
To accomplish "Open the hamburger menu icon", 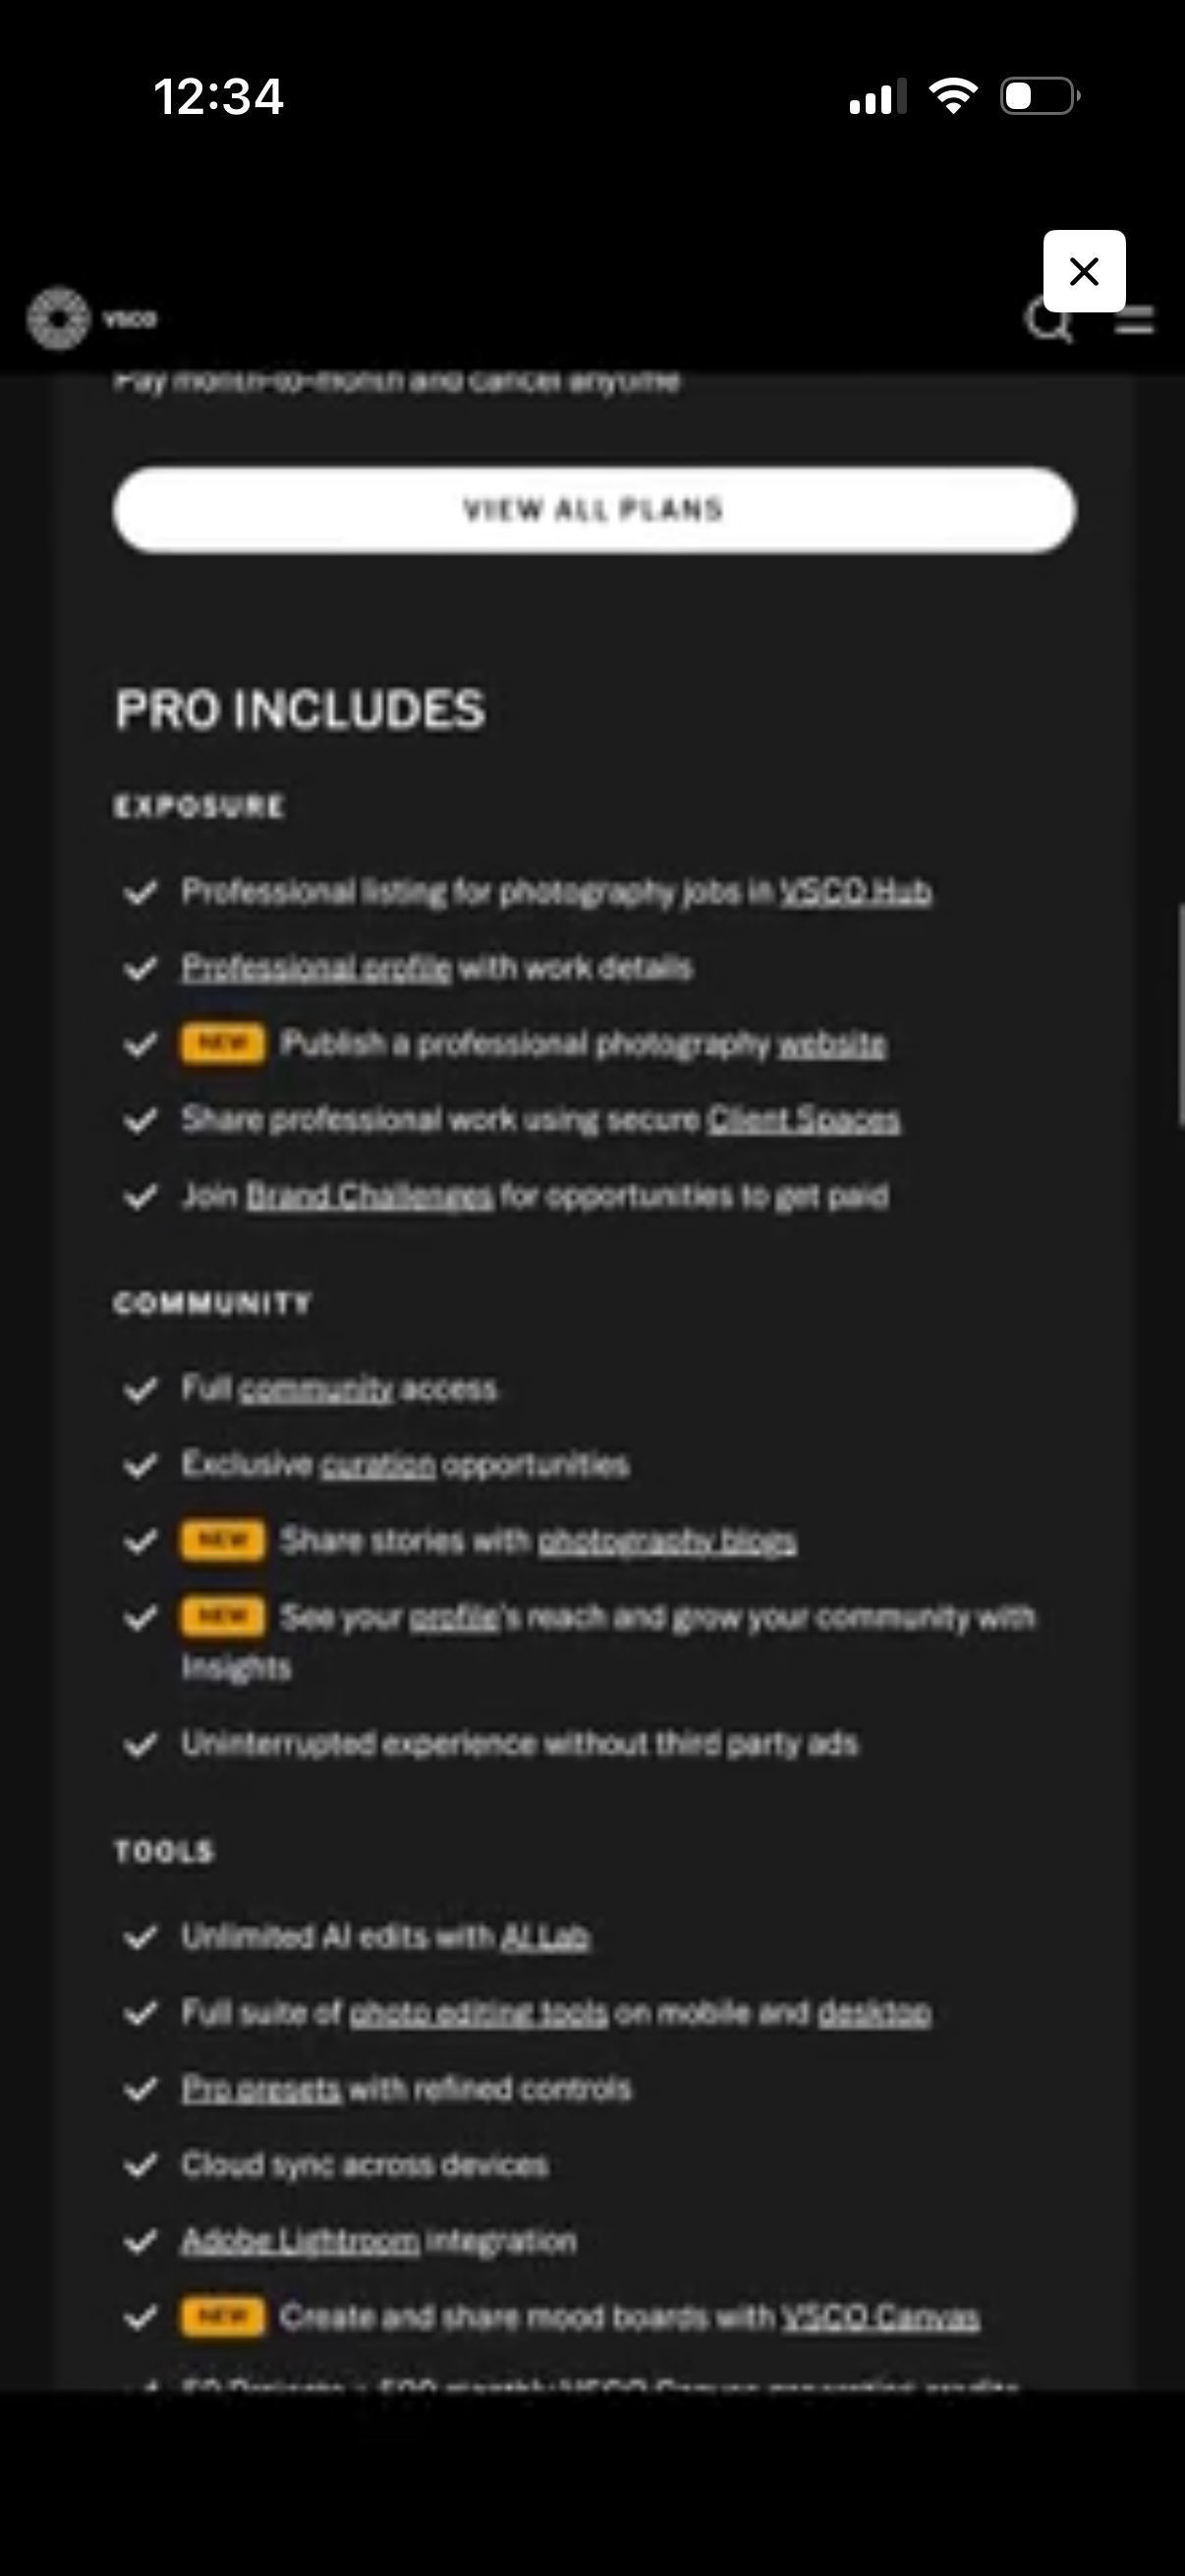I will click(1136, 321).
